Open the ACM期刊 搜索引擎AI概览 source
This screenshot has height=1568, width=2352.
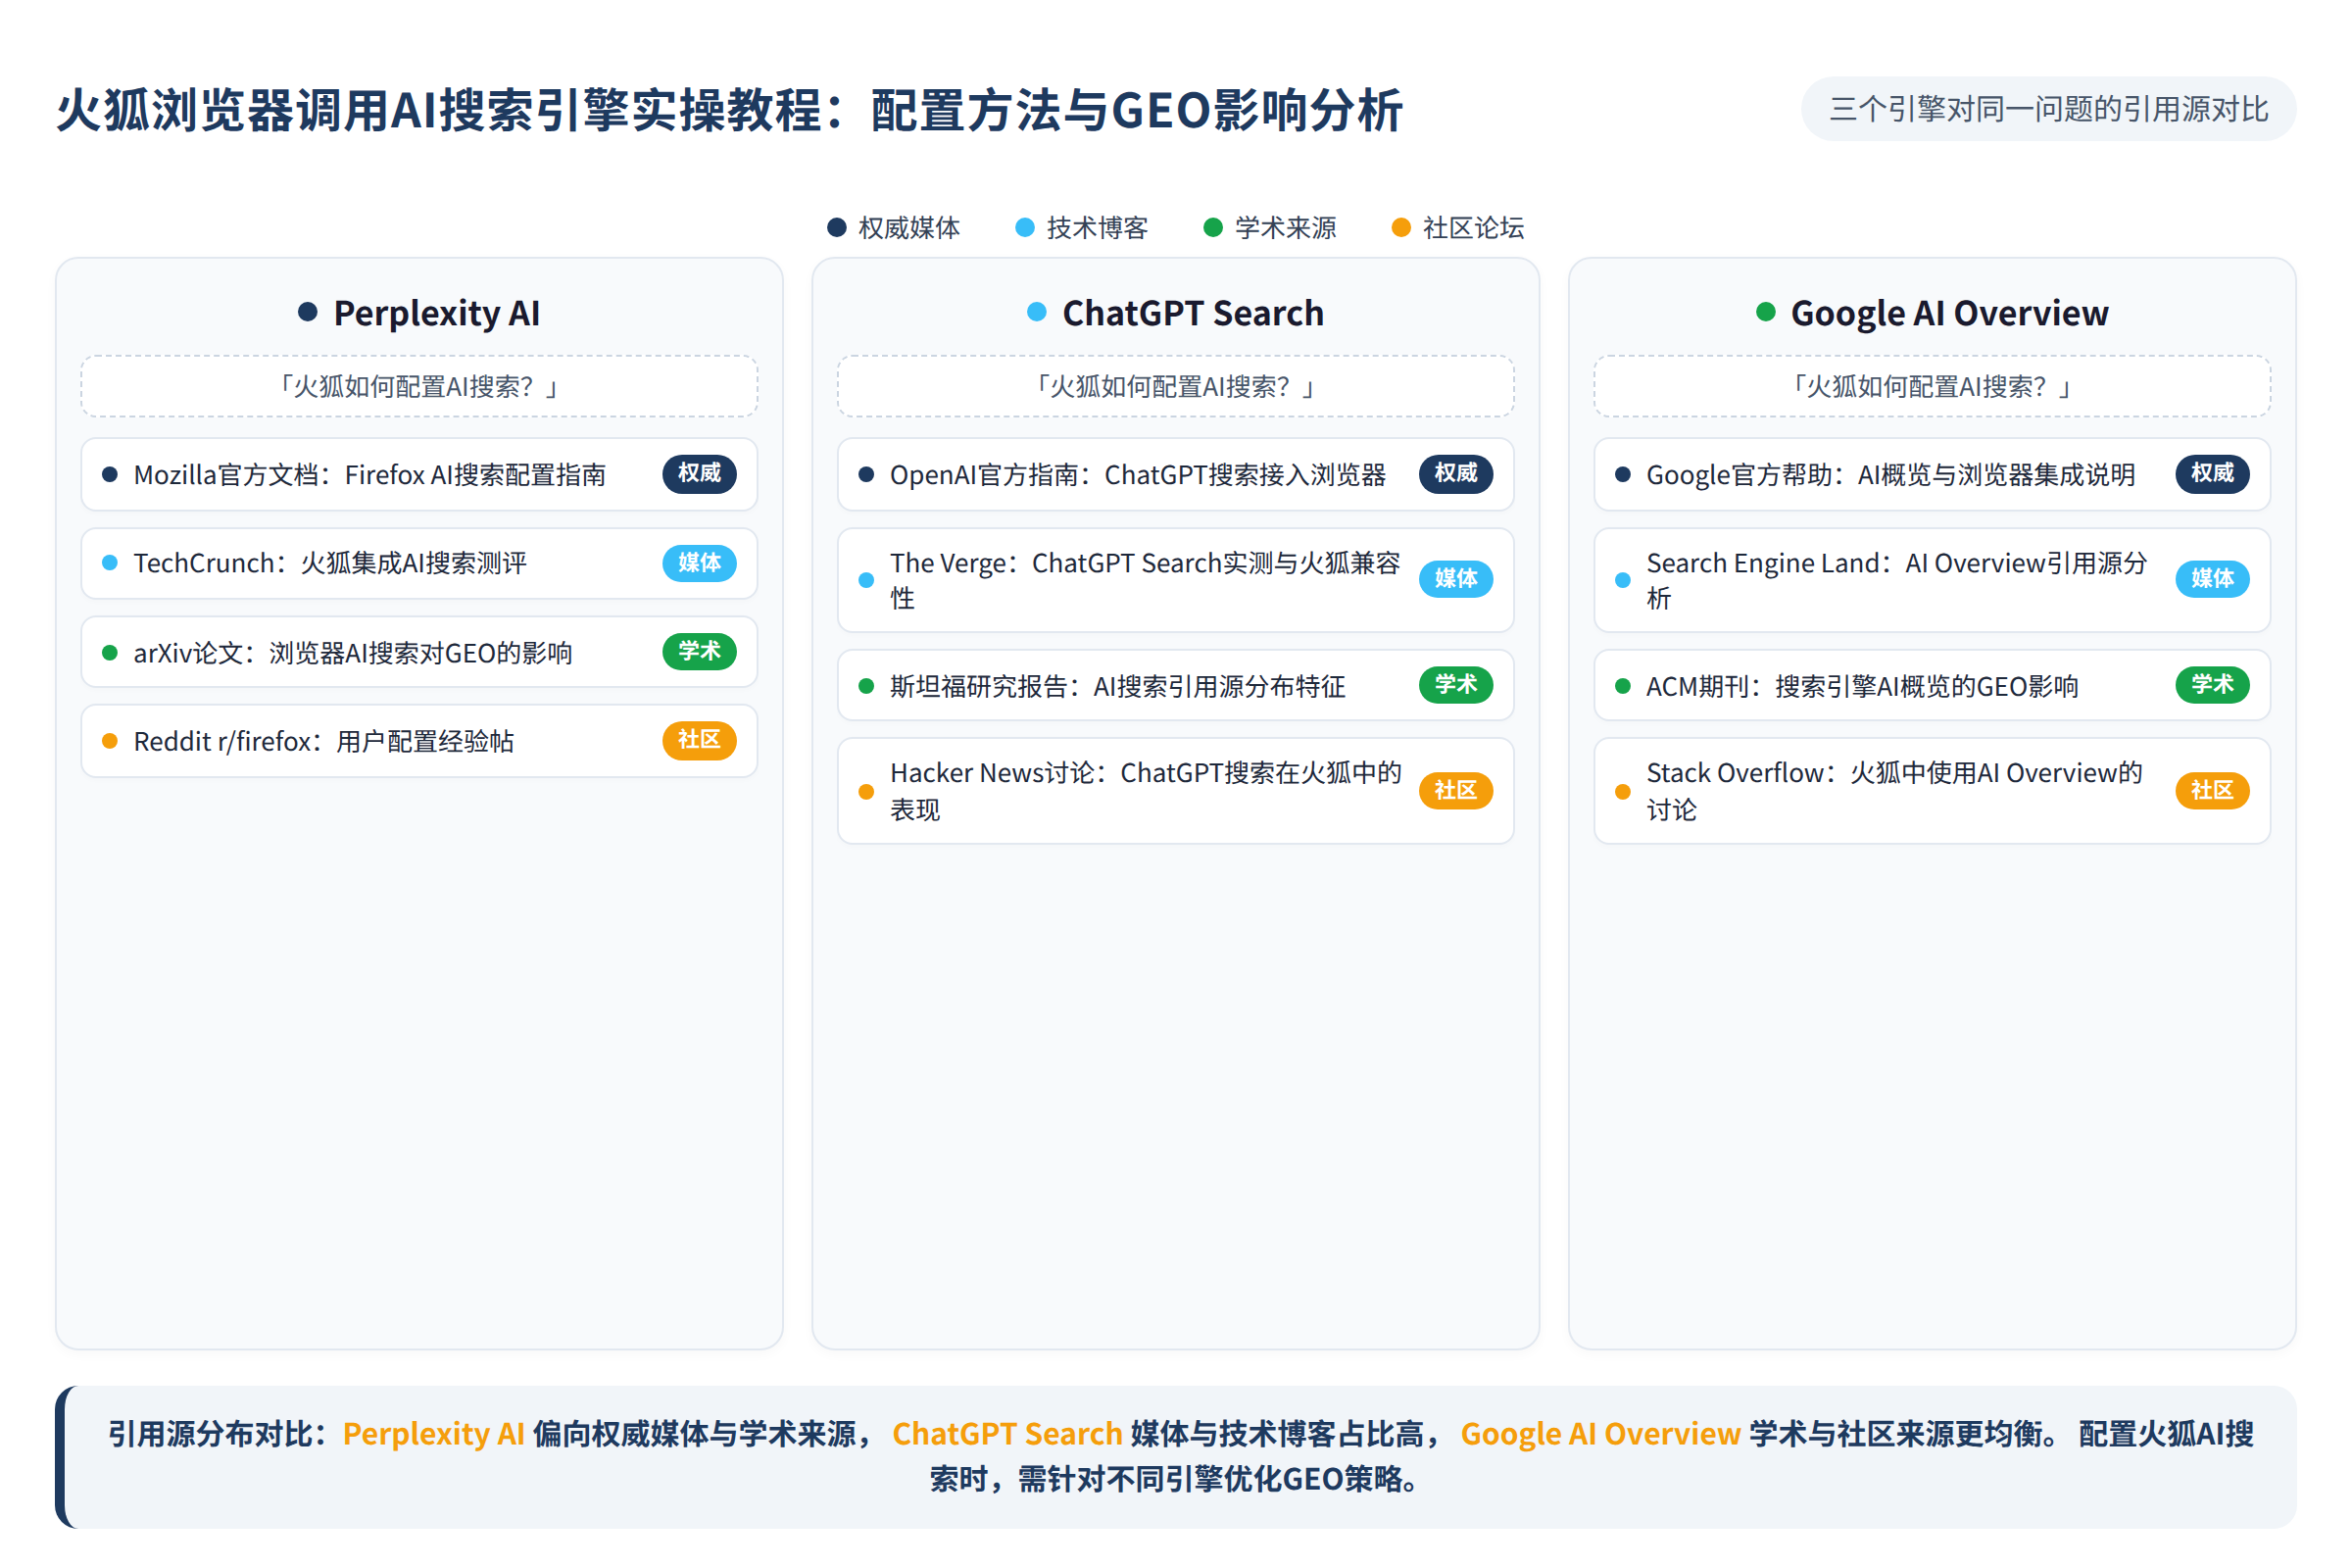click(1932, 686)
